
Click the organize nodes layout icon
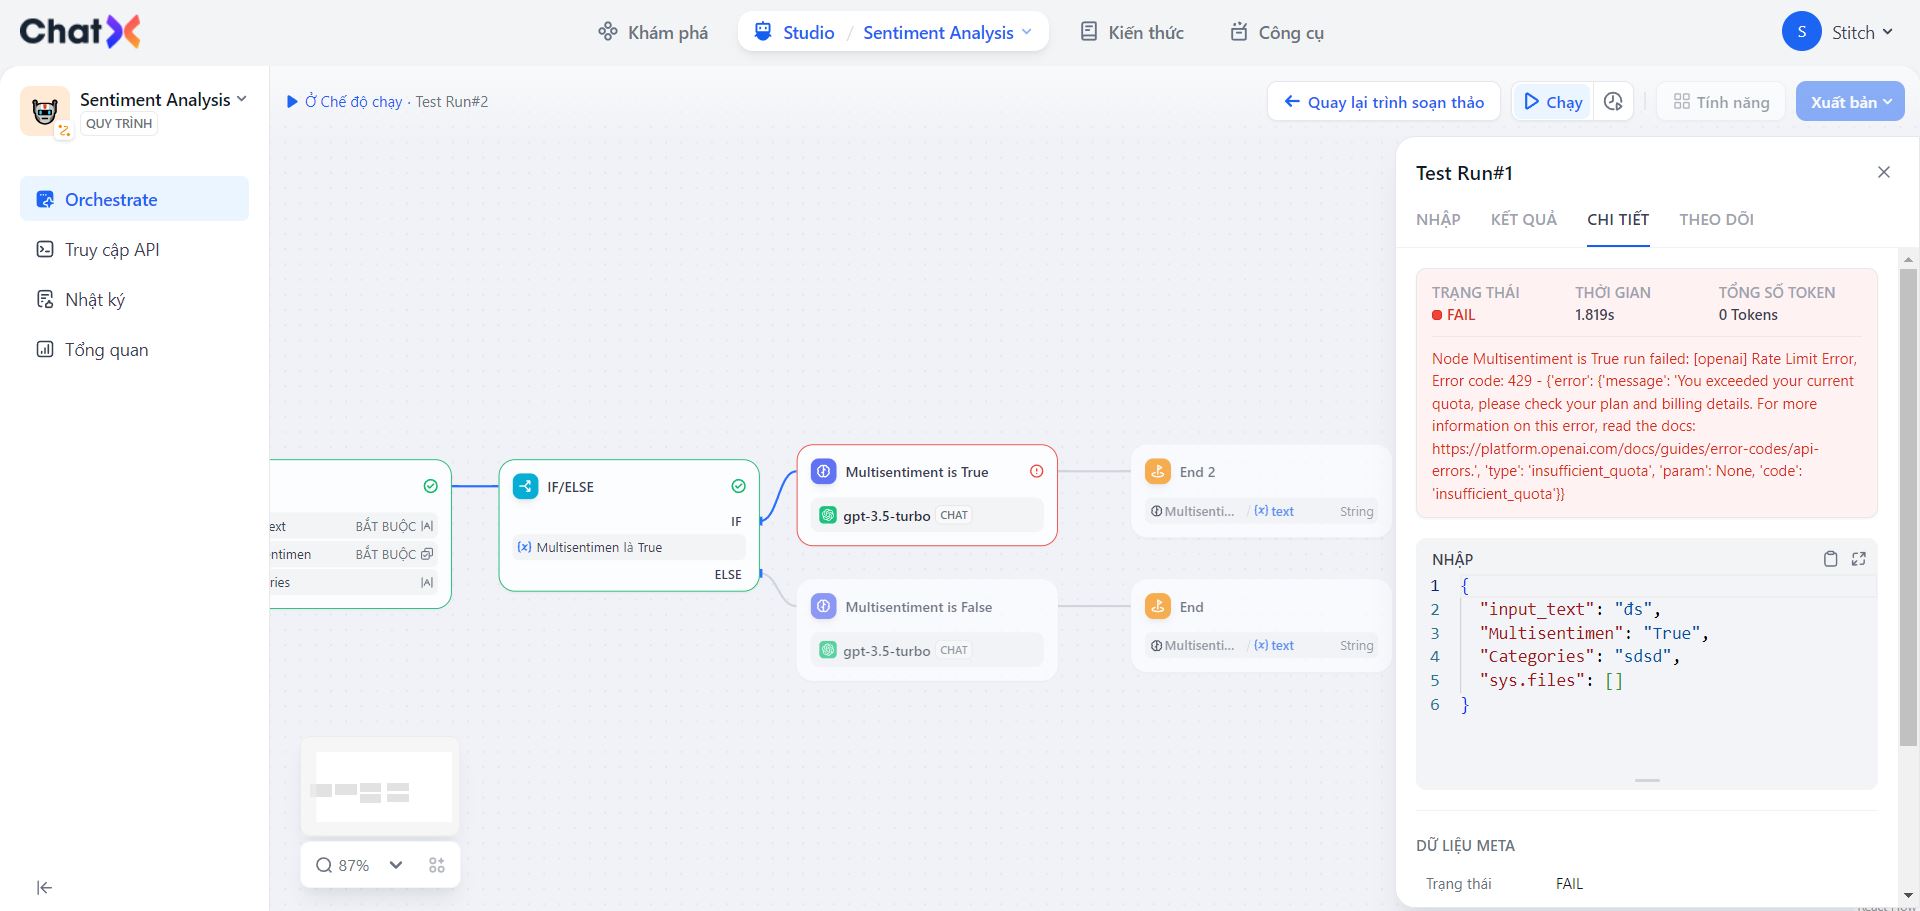437,865
